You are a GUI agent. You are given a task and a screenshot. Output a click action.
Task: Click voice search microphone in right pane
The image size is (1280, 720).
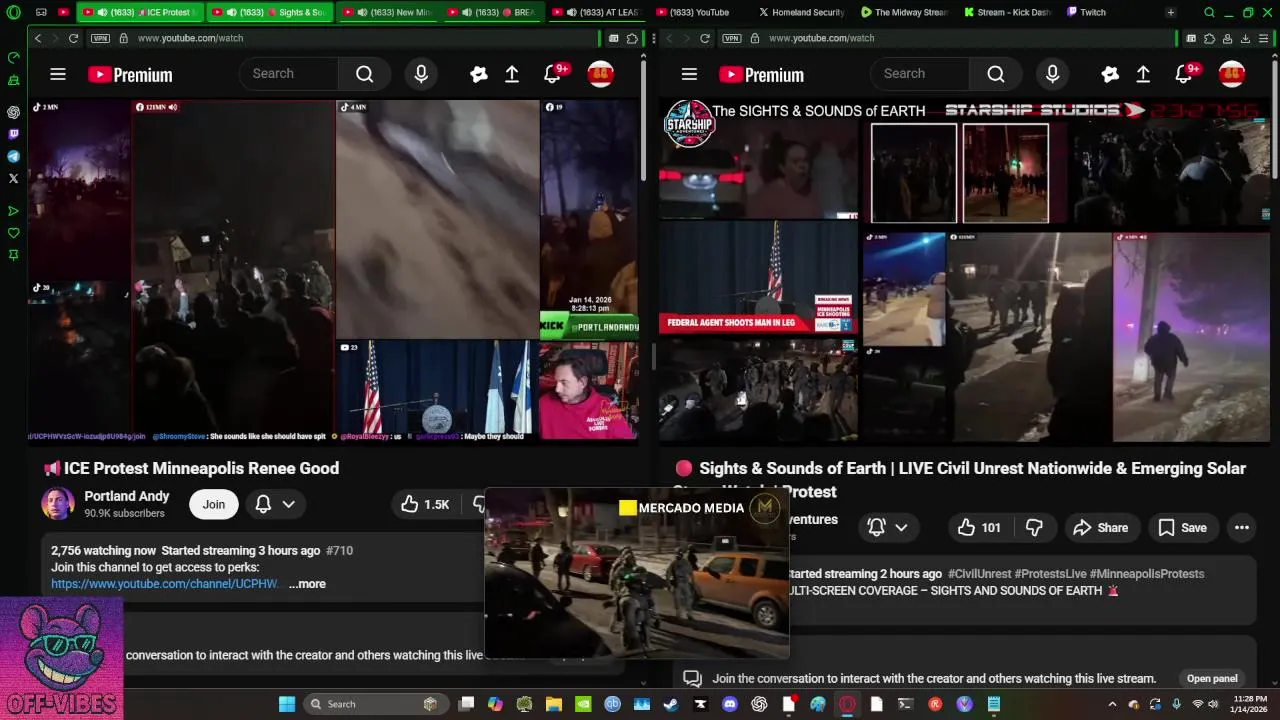(1052, 74)
